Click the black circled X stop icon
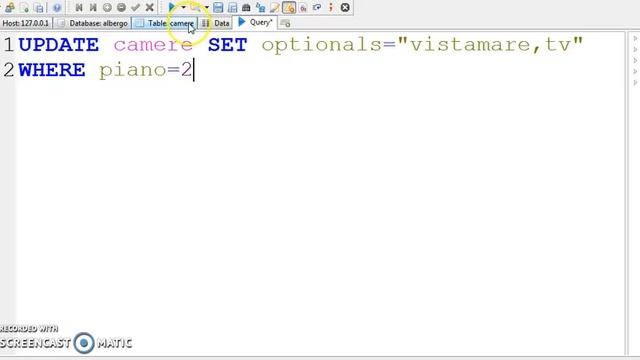Image resolution: width=640 pixels, height=360 pixels. click(345, 7)
